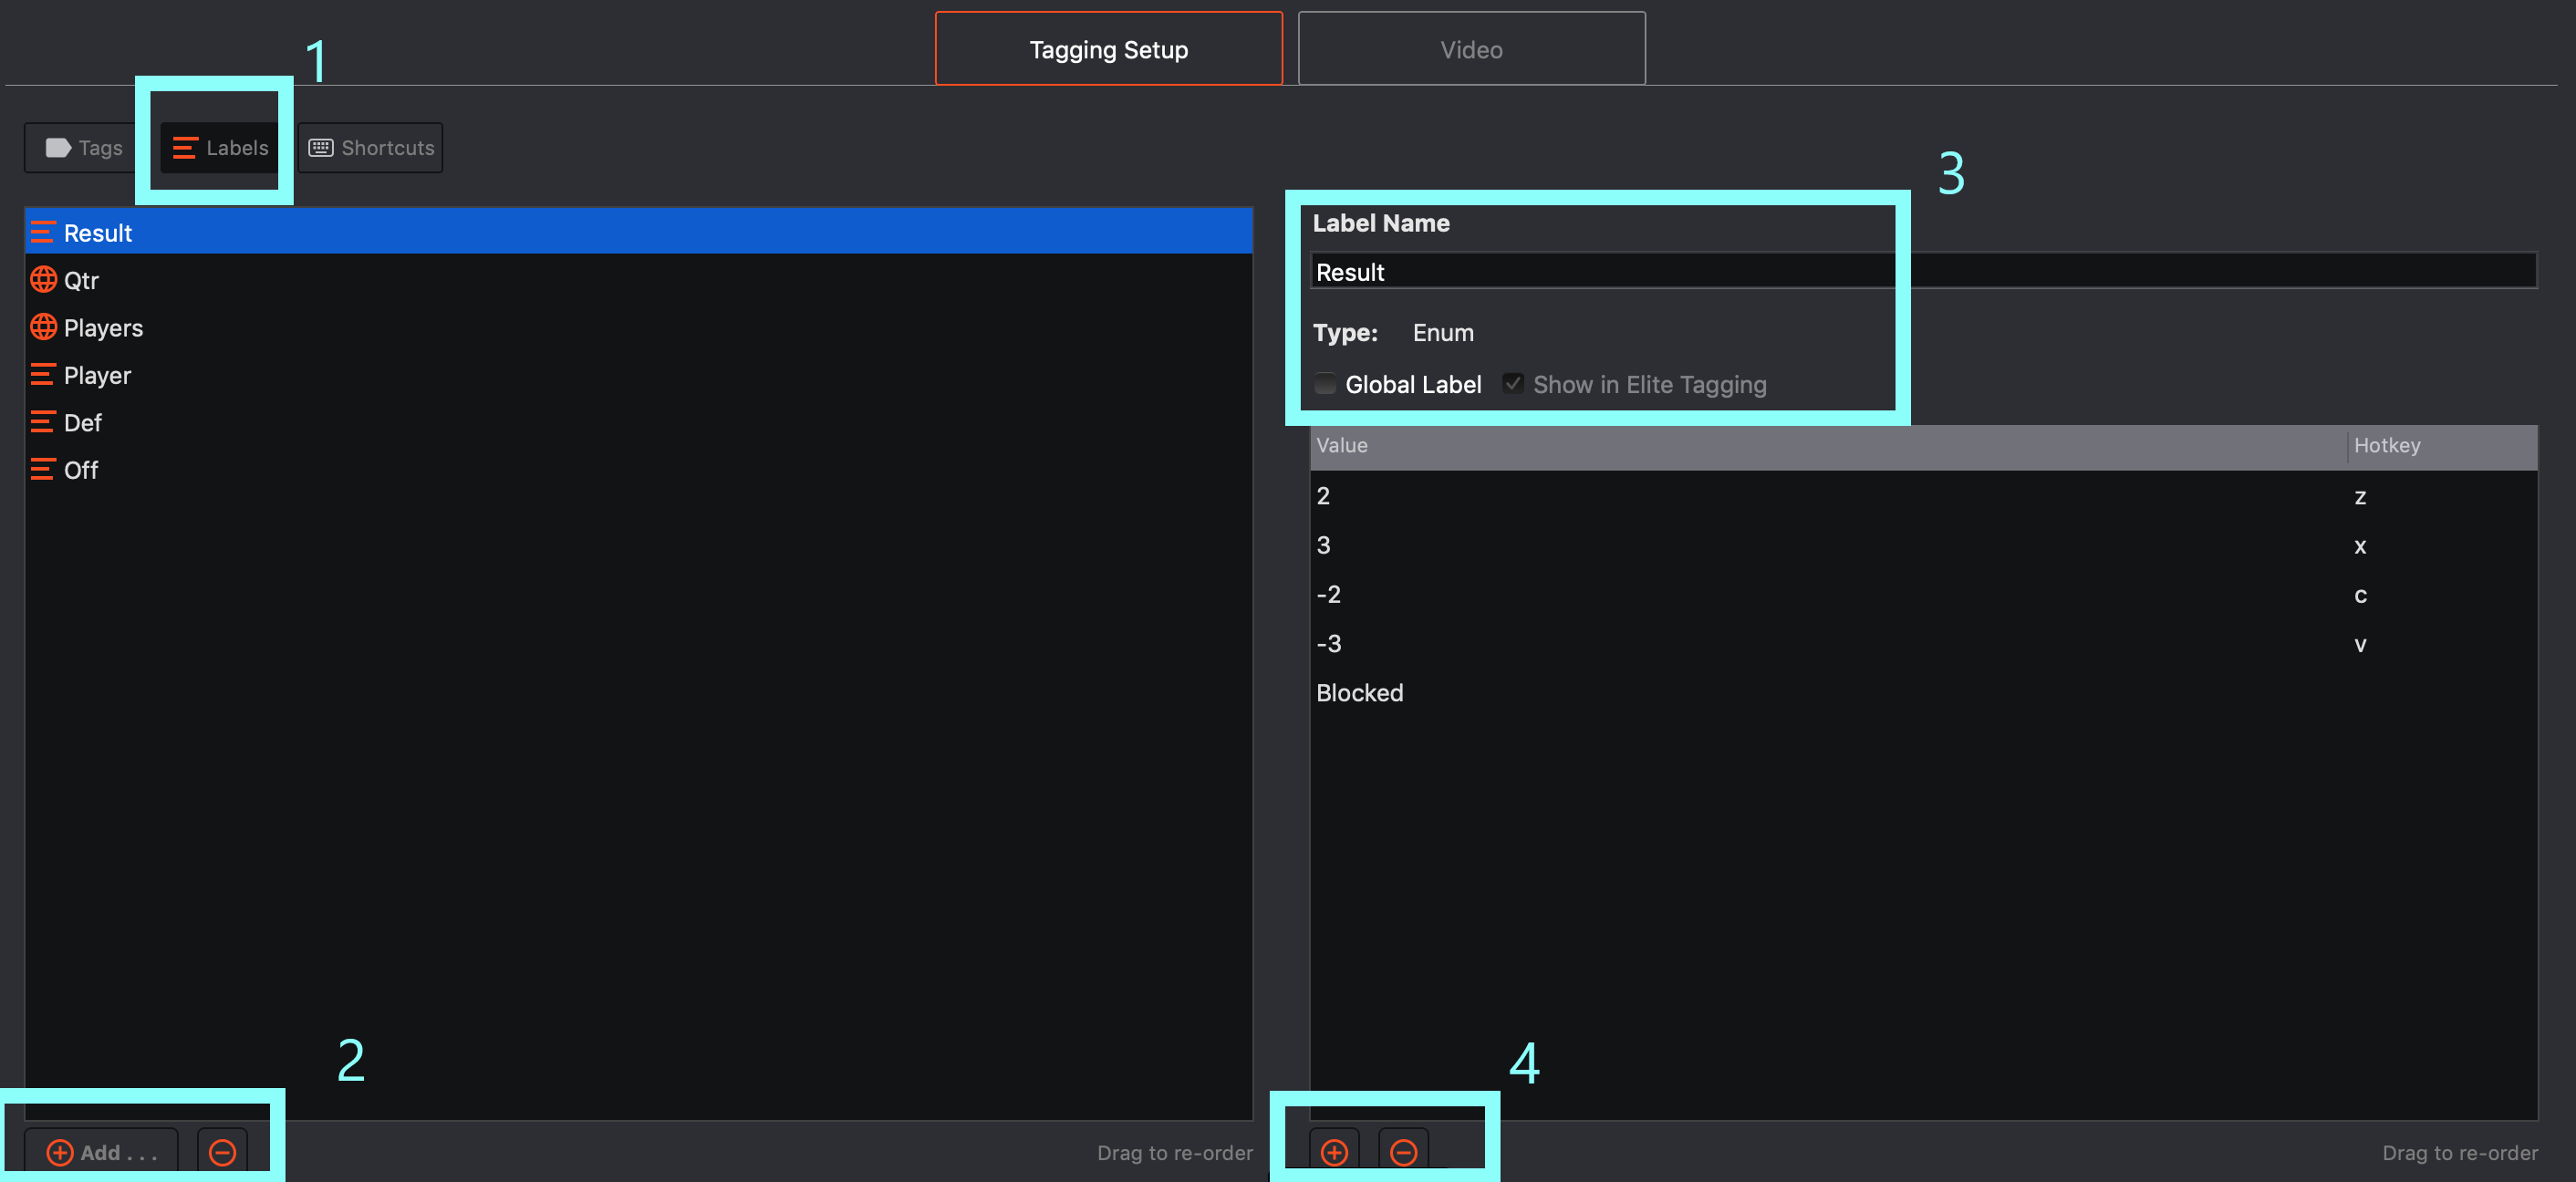Select the Players global label
The height and width of the screenshot is (1182, 2576).
pos(638,327)
